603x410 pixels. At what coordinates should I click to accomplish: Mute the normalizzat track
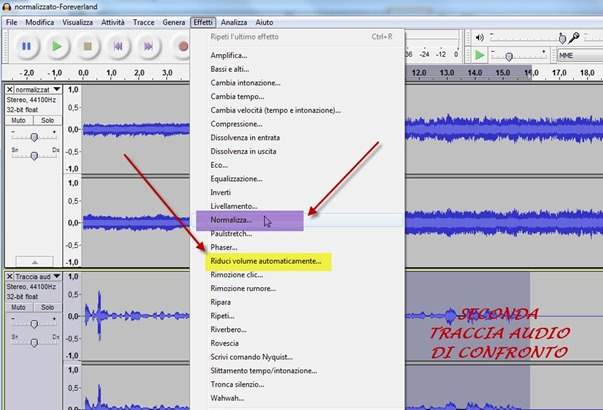[20, 119]
